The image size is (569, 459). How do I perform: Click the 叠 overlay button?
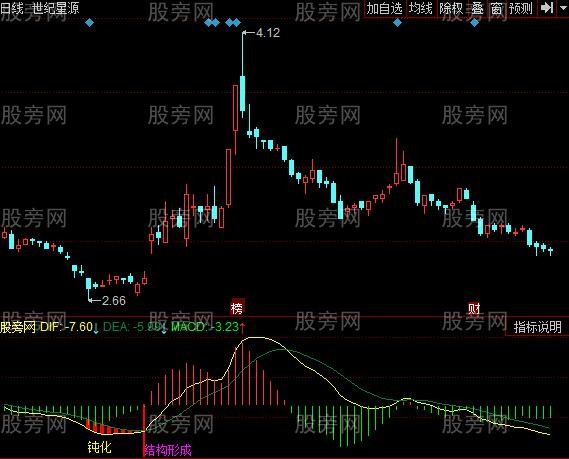coord(477,8)
